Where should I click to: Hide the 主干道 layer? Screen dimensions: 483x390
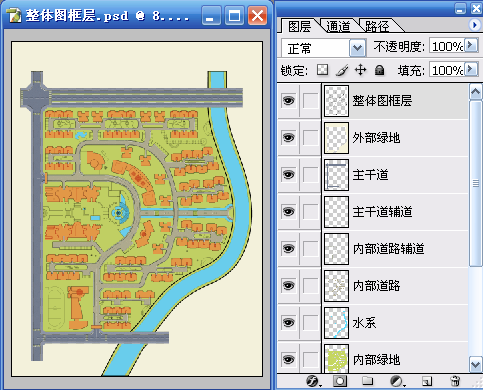click(x=288, y=174)
